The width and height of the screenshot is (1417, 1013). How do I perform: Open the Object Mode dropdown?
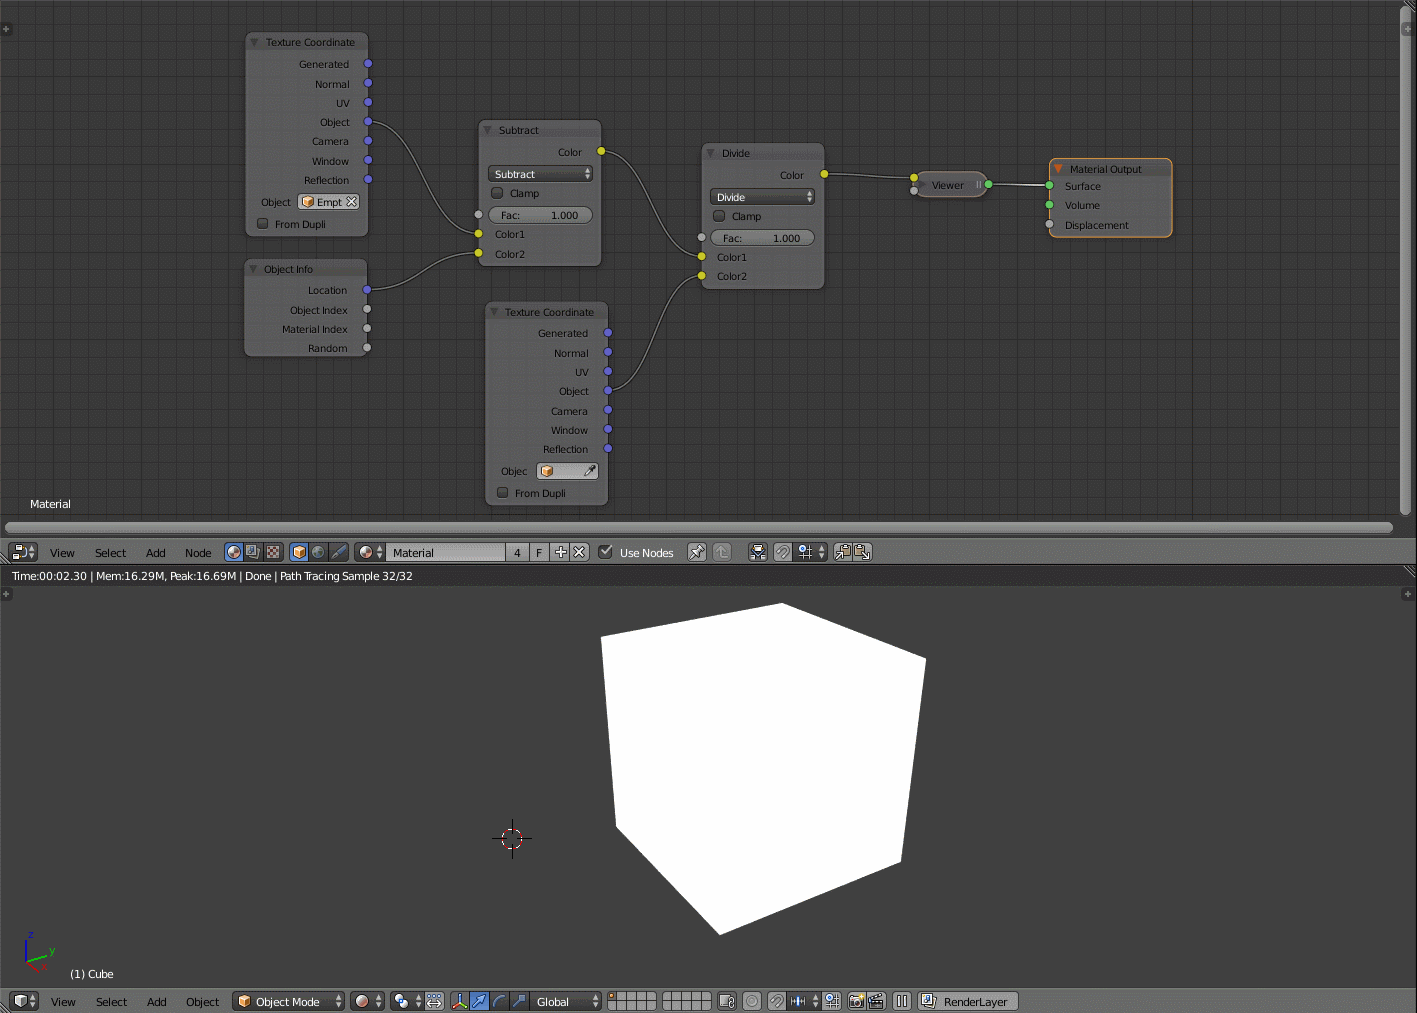click(x=288, y=1001)
